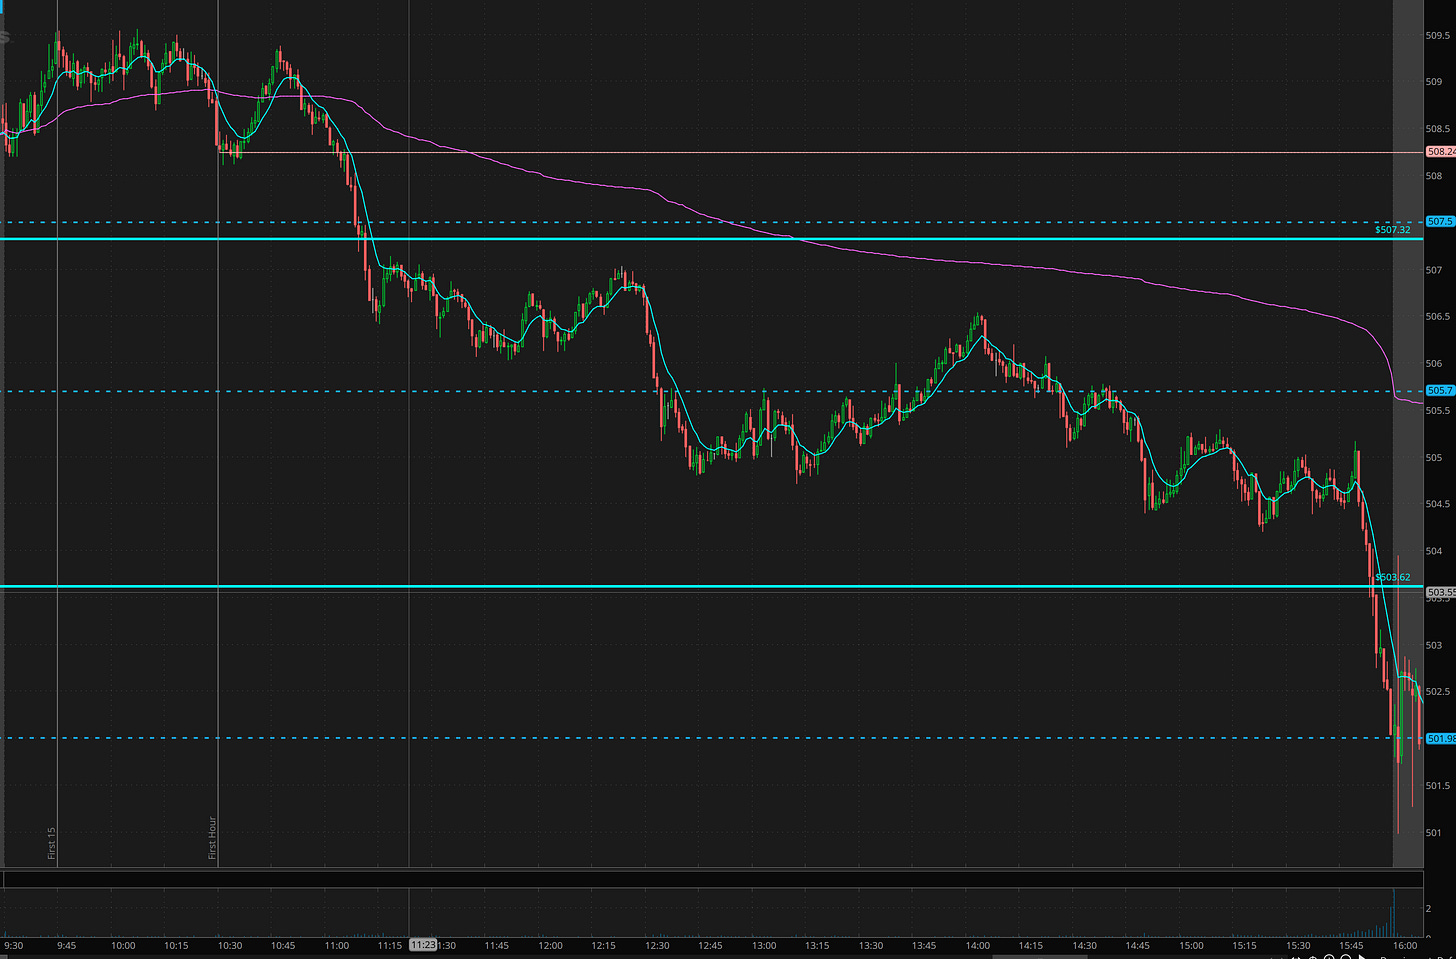Select the $503.62 cyan line label
The width and height of the screenshot is (1456, 959).
1392,578
